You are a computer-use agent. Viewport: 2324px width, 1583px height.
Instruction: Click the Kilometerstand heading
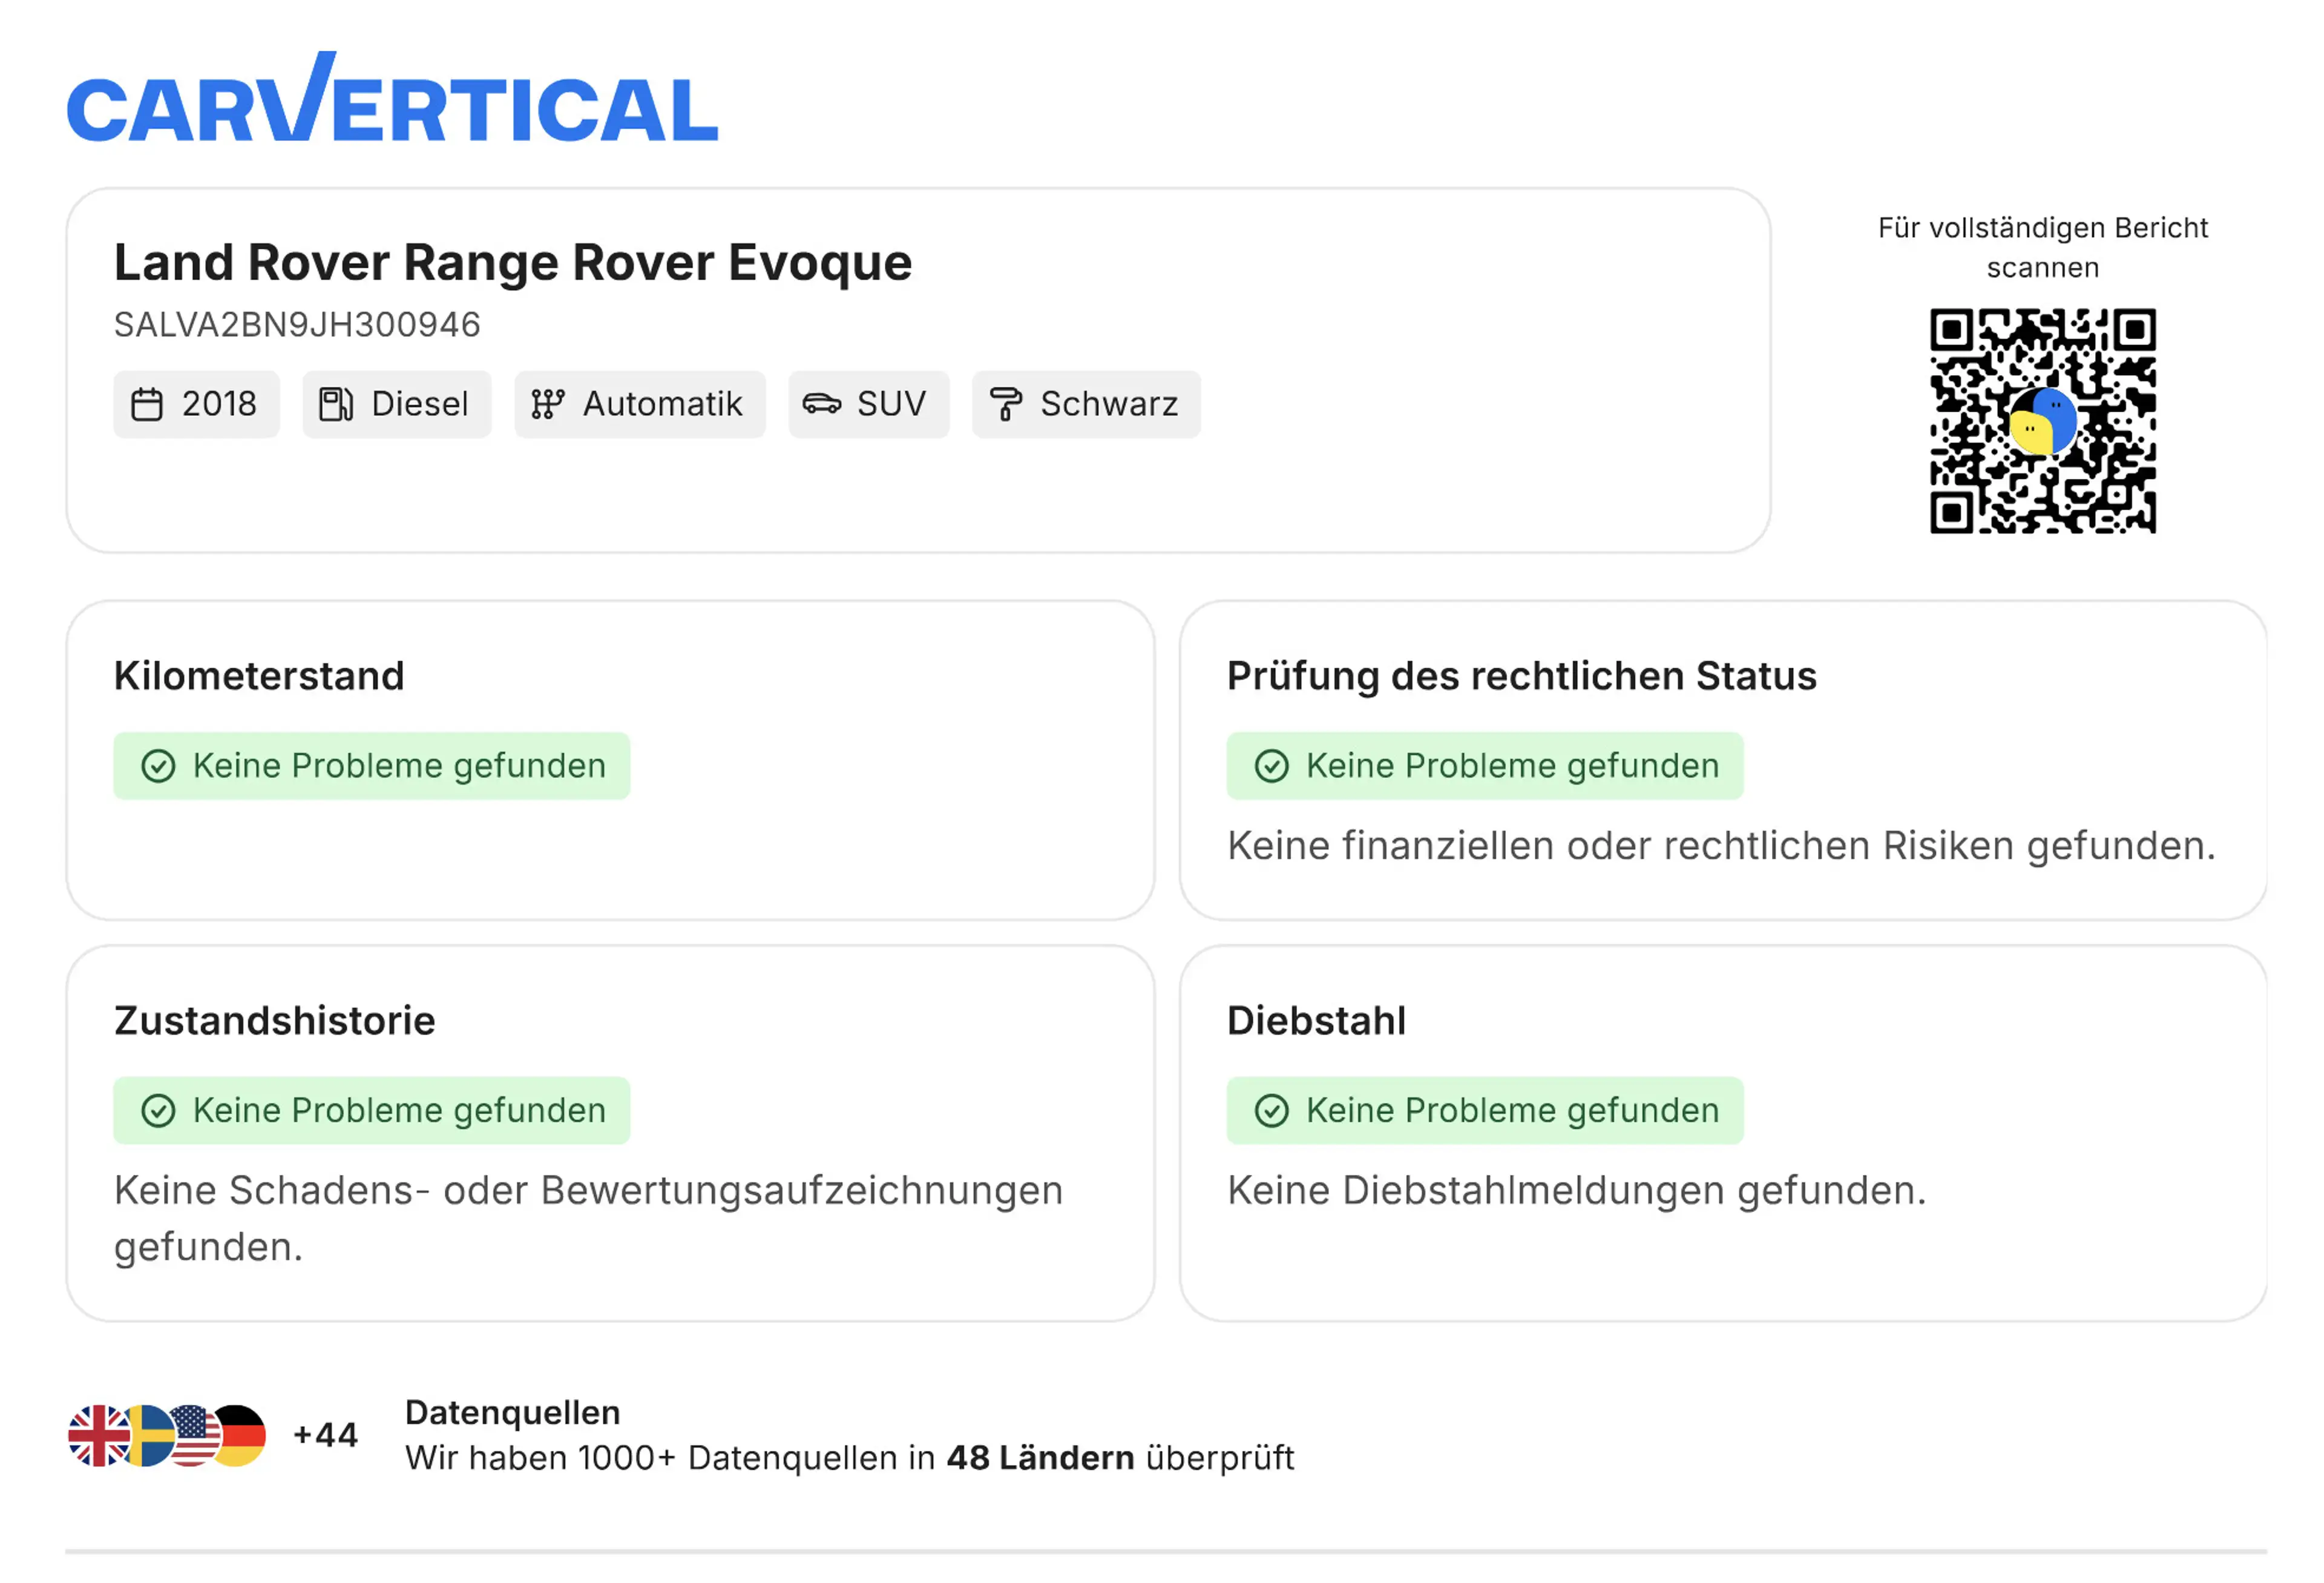pyautogui.click(x=259, y=676)
